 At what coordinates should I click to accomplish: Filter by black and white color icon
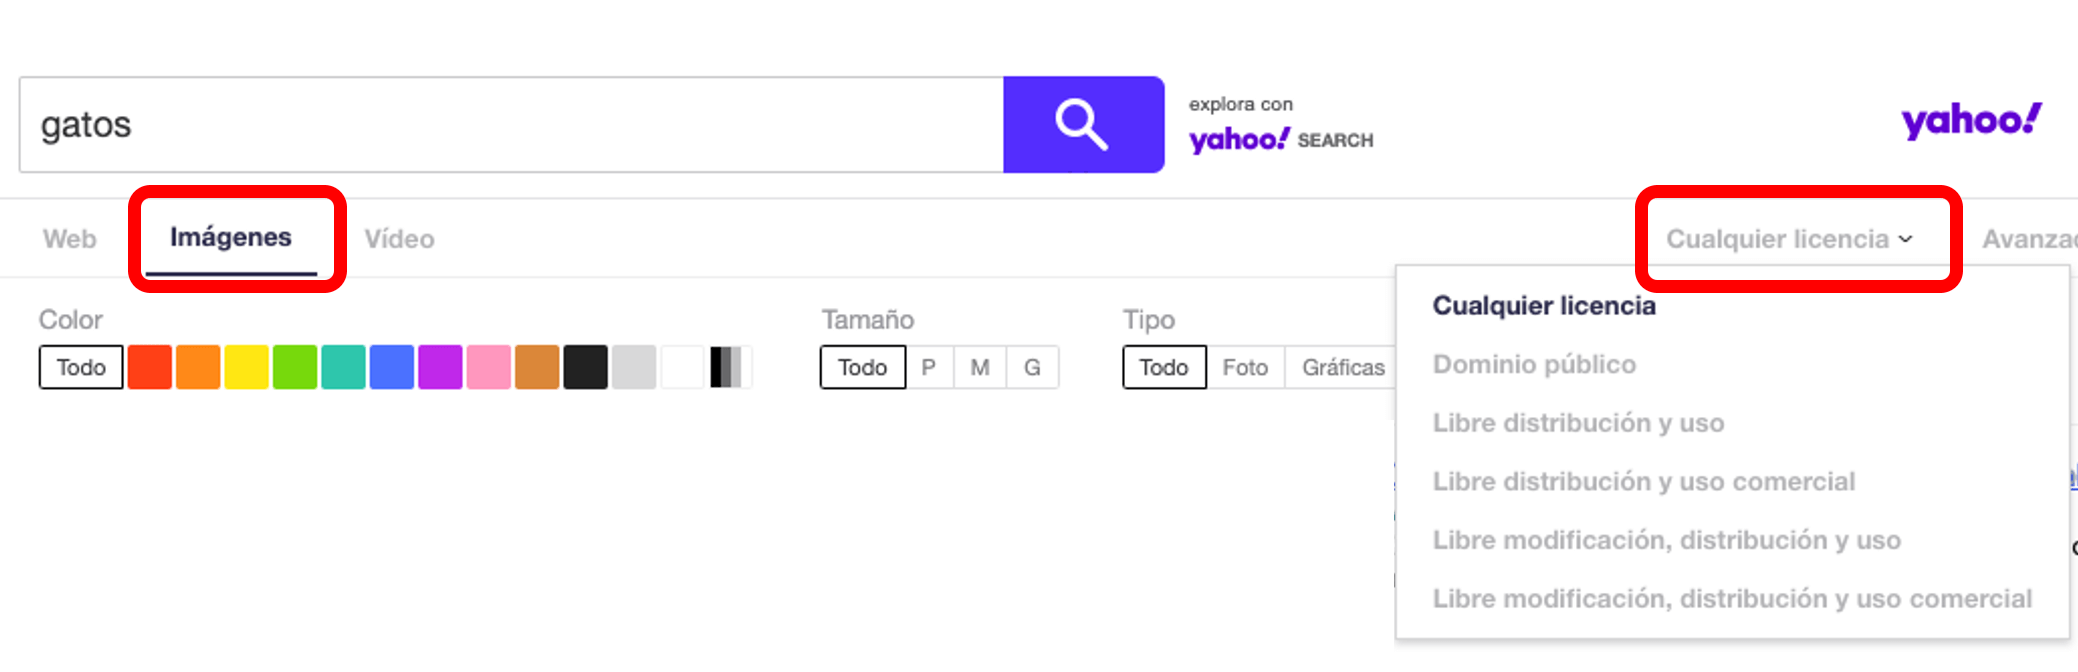[x=727, y=367]
